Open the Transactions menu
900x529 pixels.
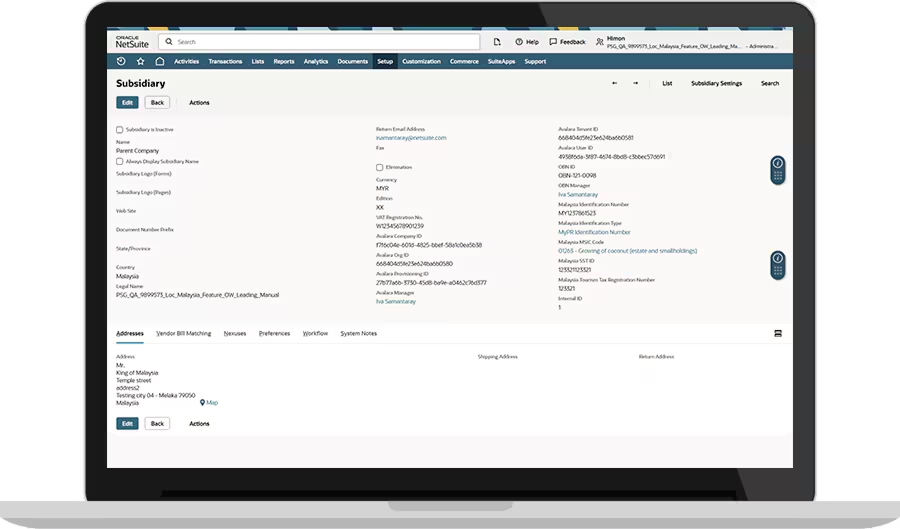225,61
